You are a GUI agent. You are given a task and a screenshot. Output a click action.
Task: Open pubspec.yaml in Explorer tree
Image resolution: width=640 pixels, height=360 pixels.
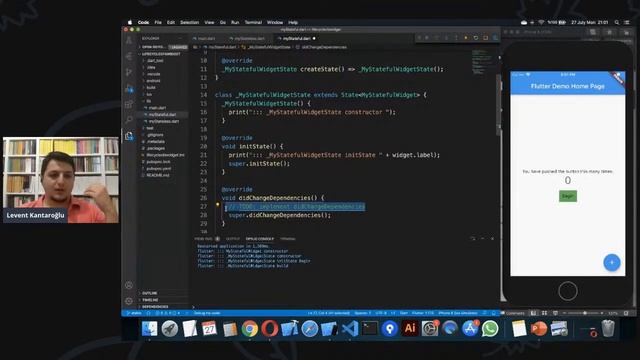(x=158, y=168)
